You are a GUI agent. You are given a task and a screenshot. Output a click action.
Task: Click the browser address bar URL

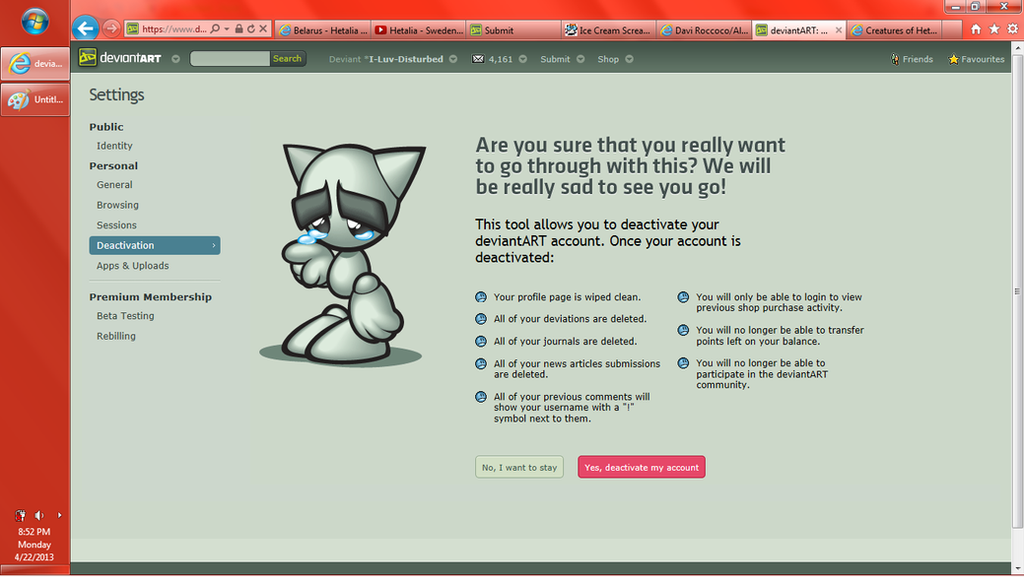(174, 29)
